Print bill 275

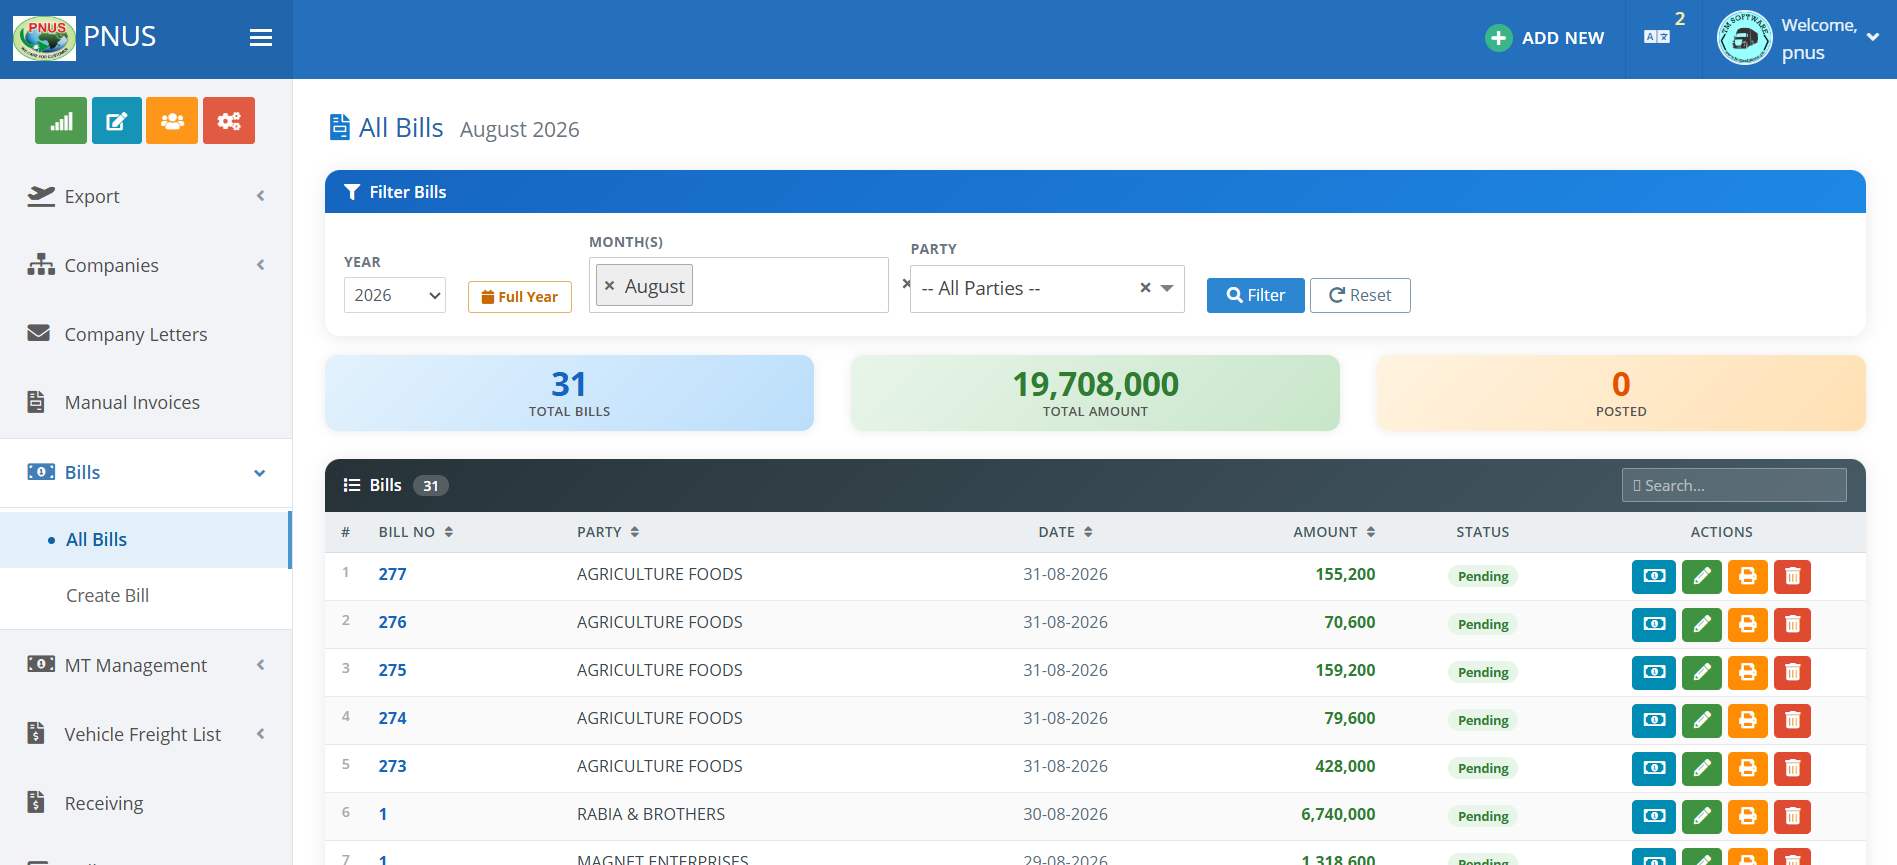pos(1748,672)
